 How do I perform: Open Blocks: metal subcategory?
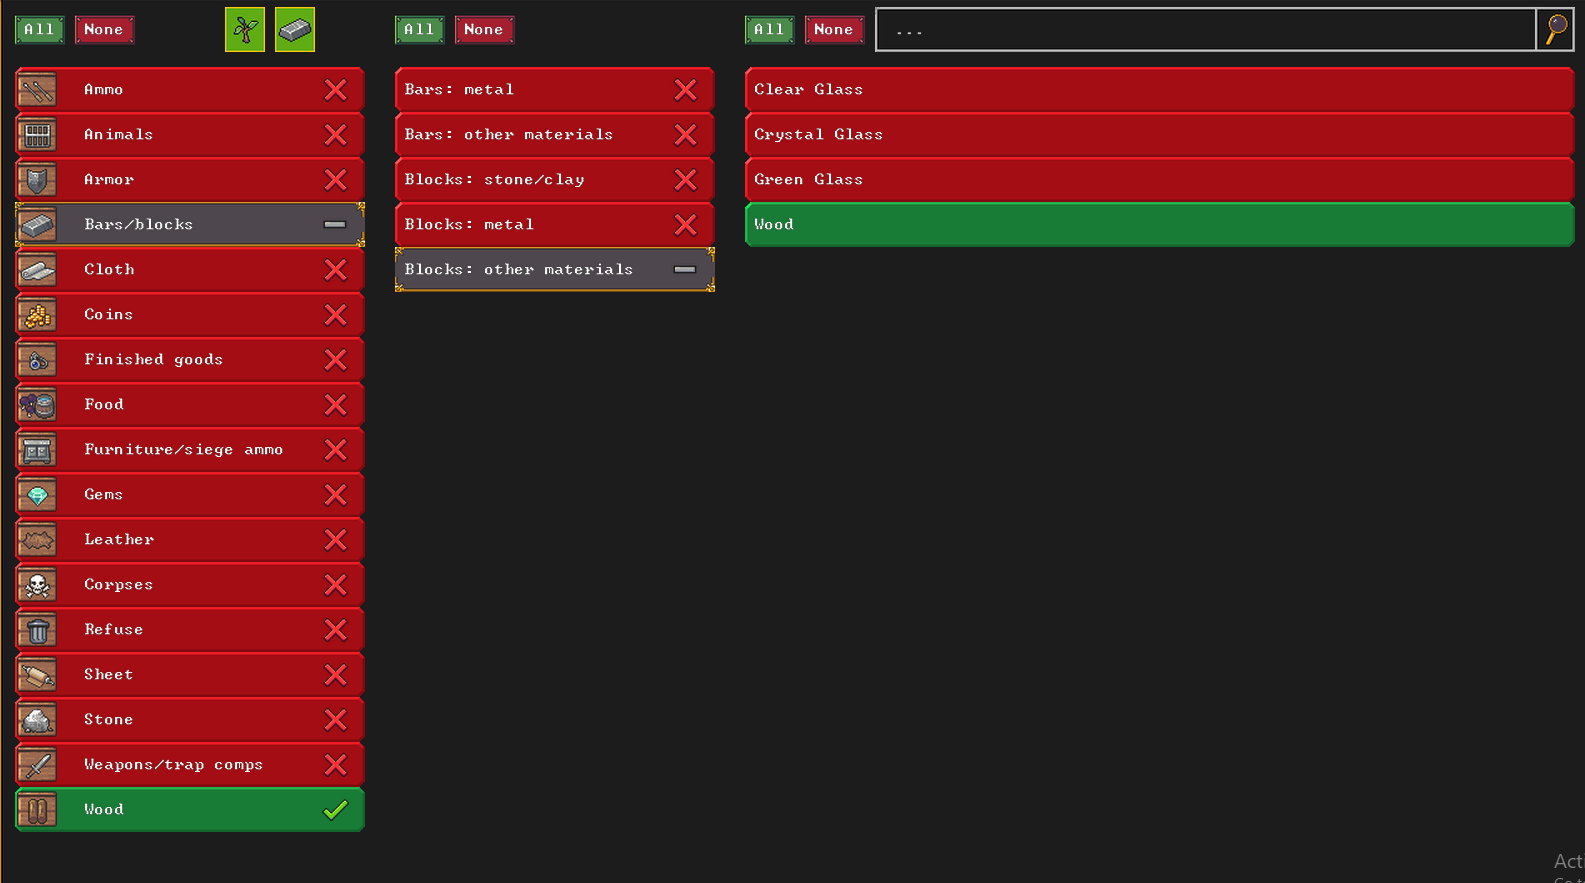(x=555, y=225)
